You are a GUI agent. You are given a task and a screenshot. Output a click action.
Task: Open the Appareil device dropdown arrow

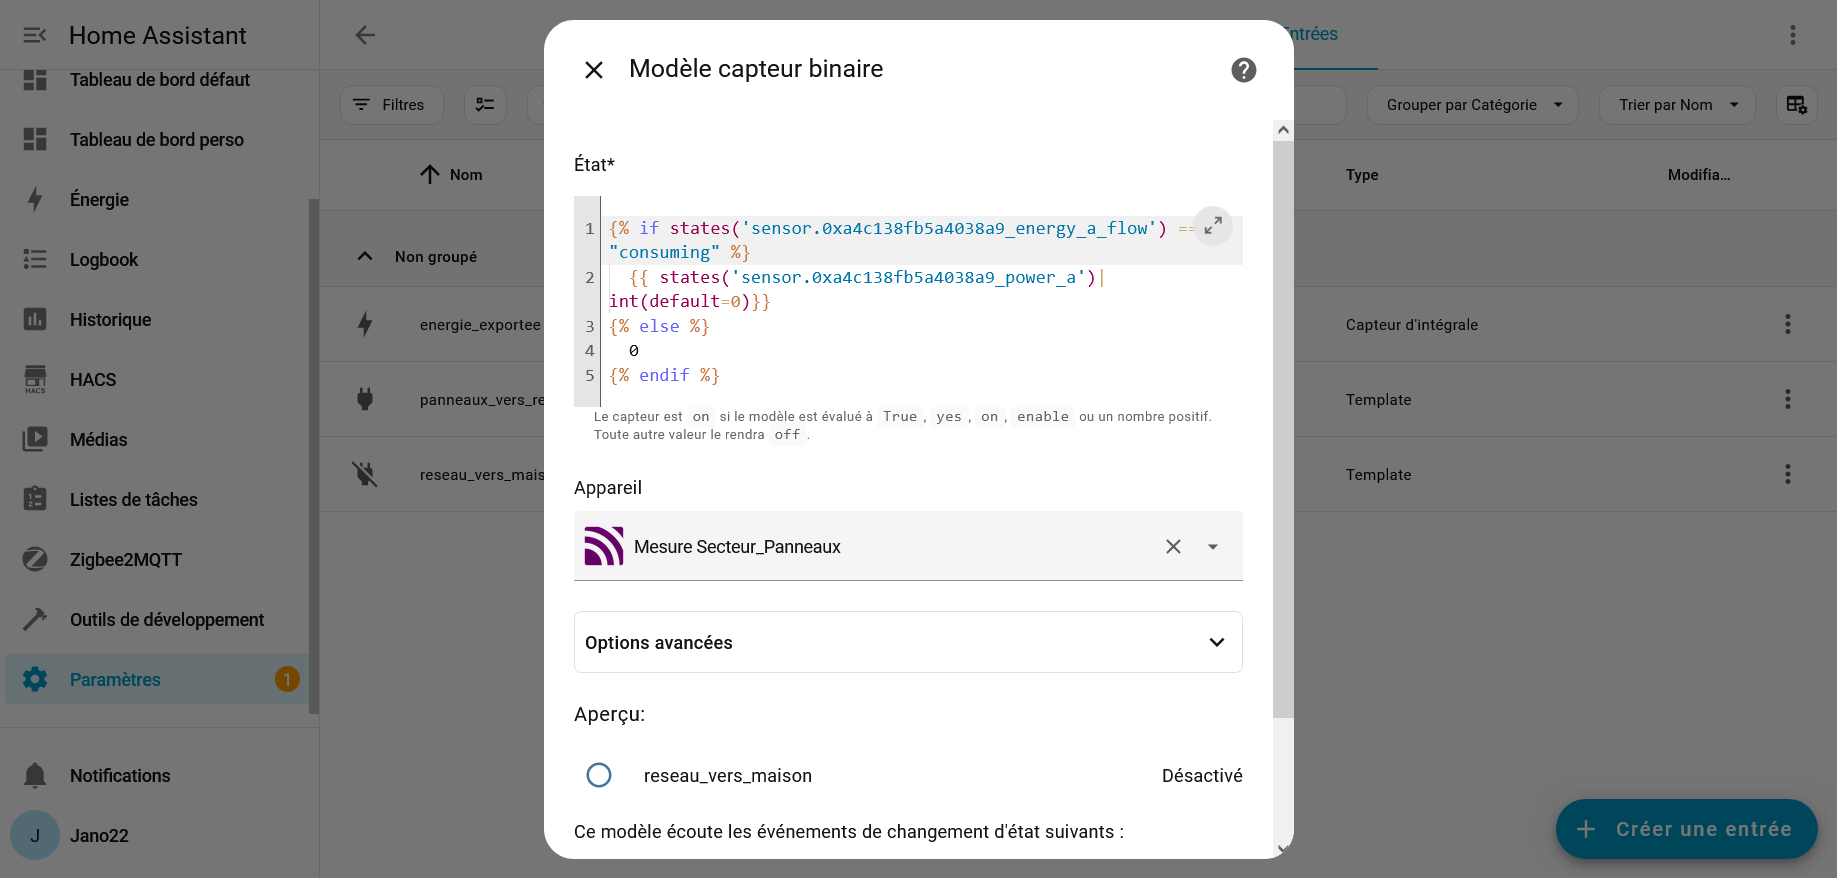click(1212, 547)
